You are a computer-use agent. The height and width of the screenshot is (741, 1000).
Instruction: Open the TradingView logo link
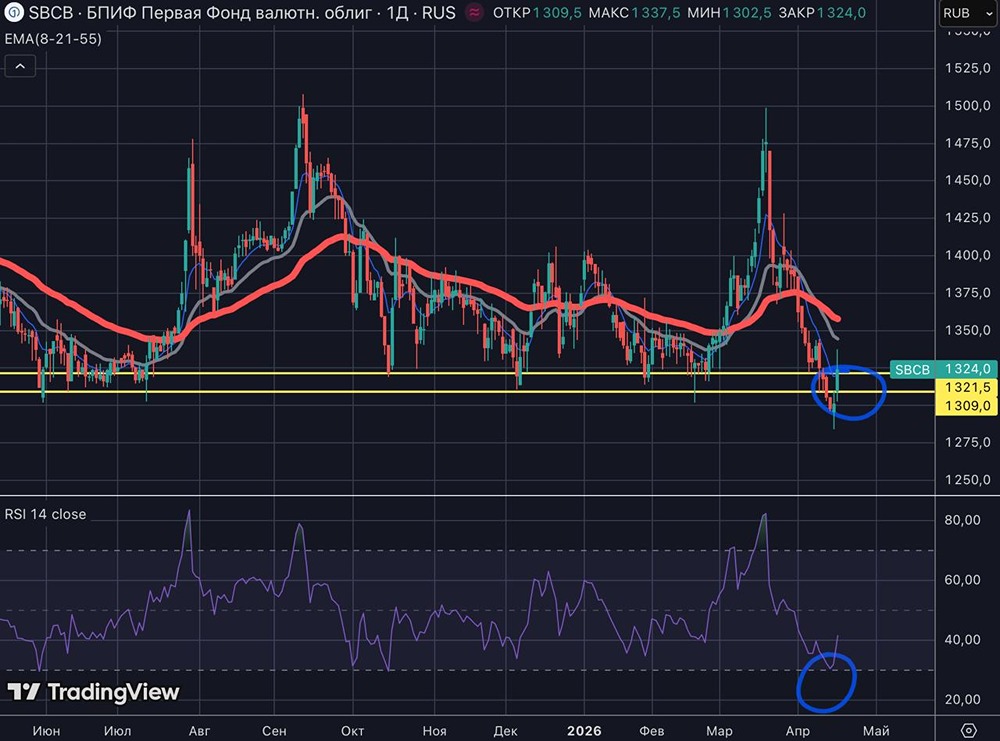93,692
